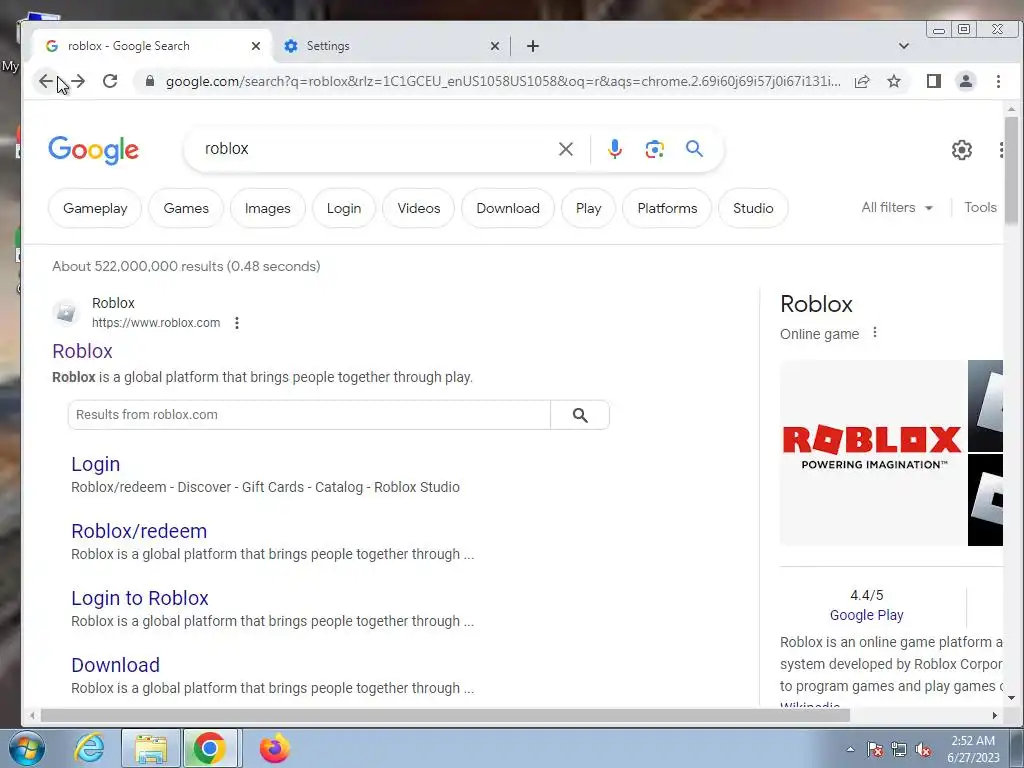Launch Firefox from the taskbar
Screen dimensions: 1024x768
(x=274, y=748)
